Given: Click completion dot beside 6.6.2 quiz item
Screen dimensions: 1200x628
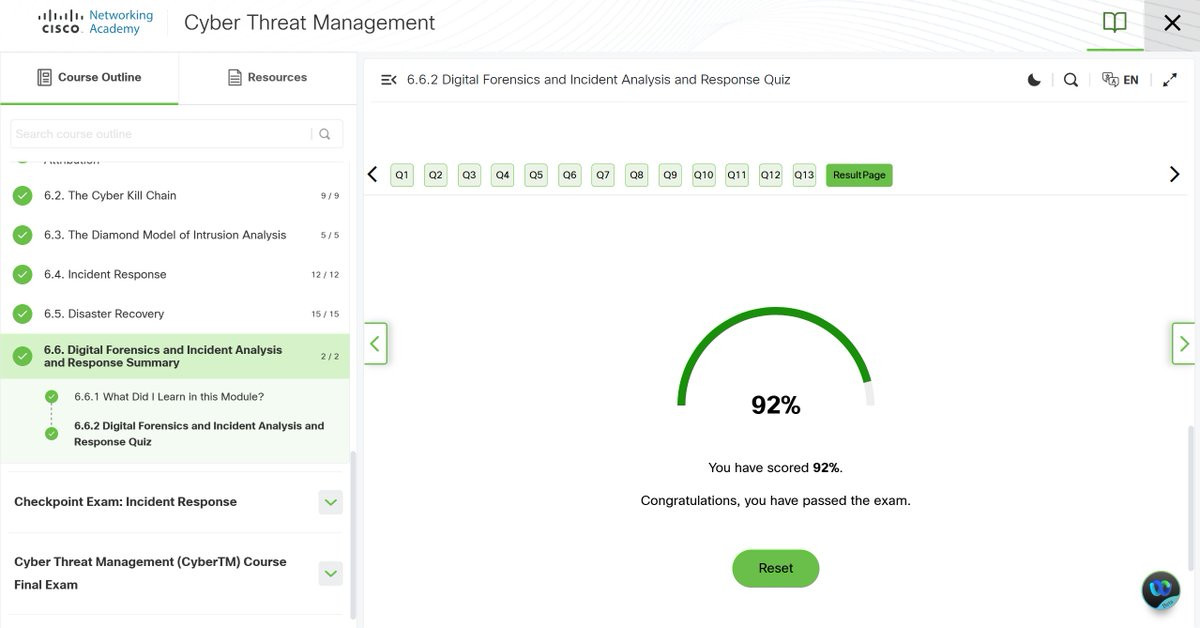Looking at the screenshot, I should click(52, 434).
